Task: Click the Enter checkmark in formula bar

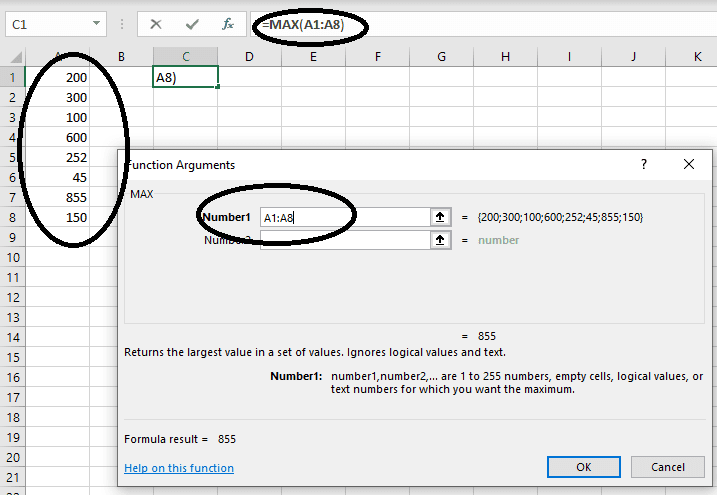Action: 192,23
